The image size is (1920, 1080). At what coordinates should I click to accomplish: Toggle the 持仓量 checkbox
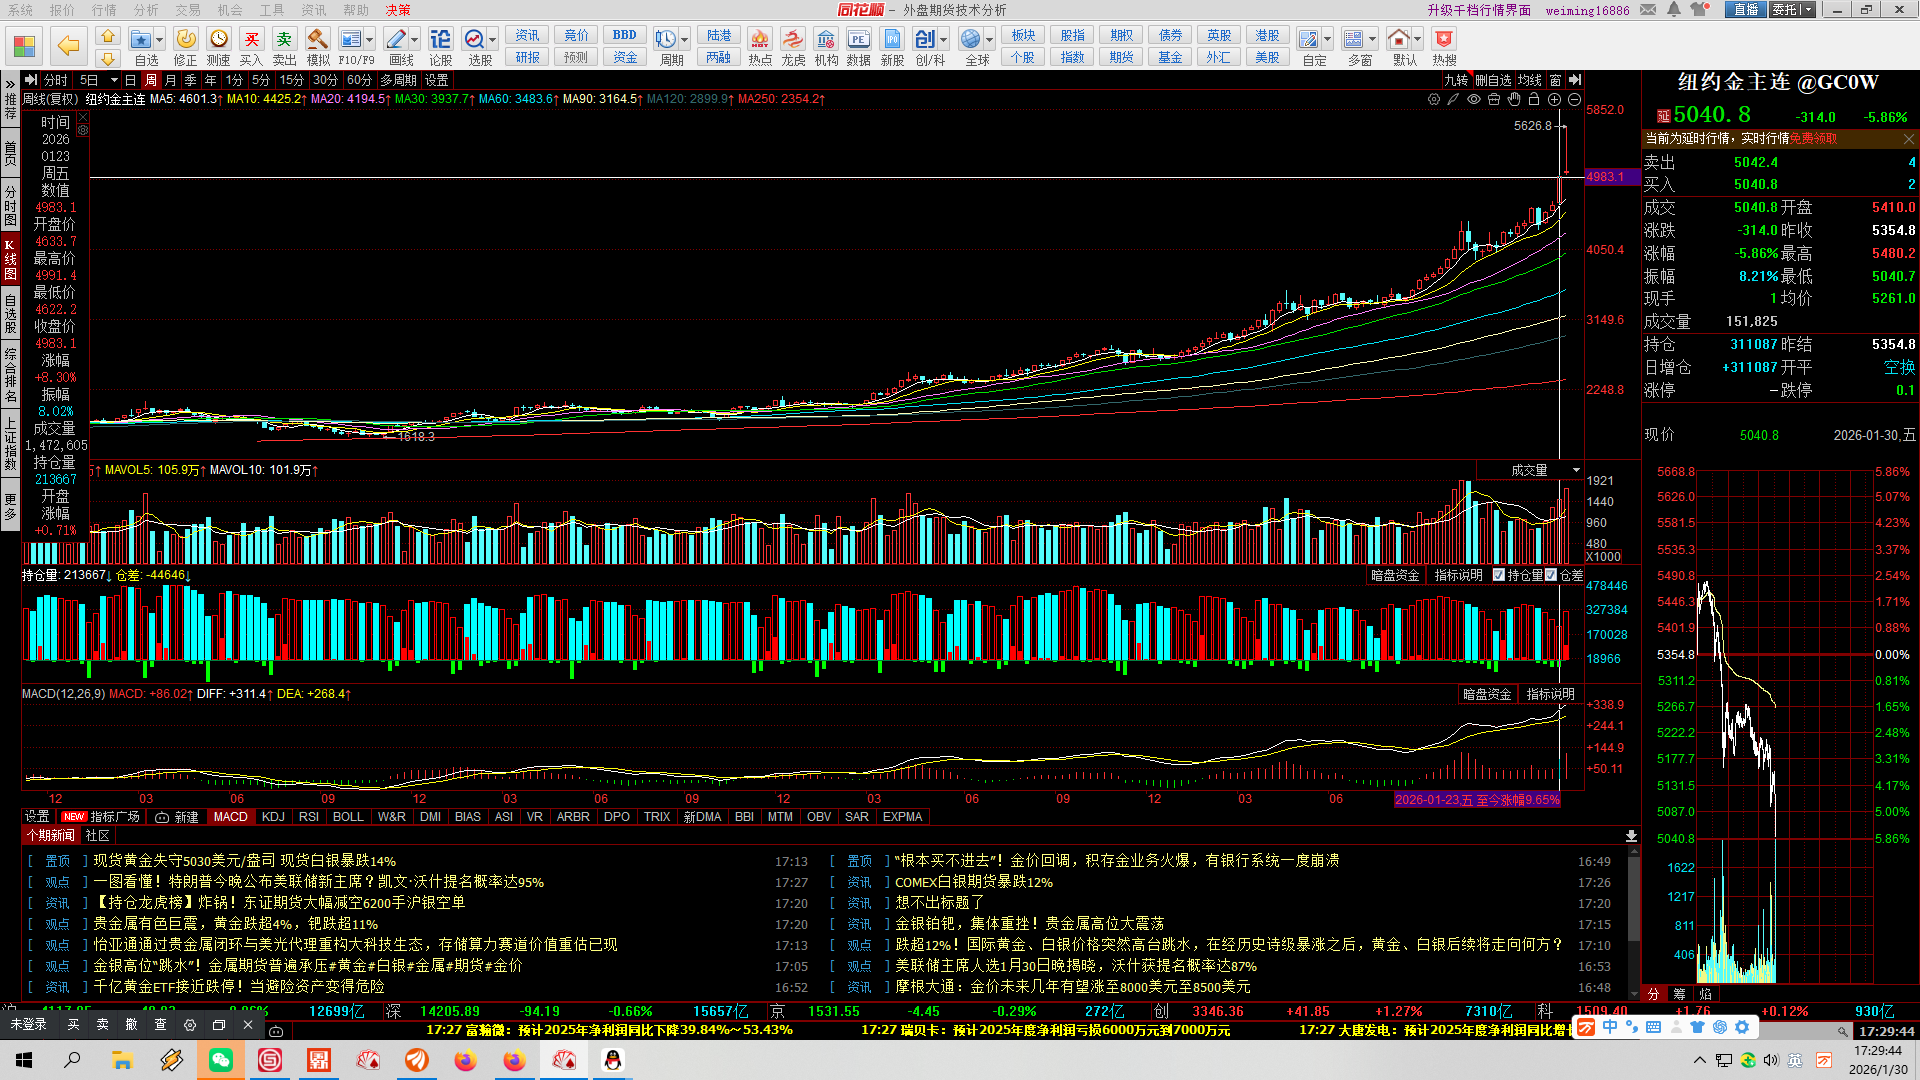pyautogui.click(x=1499, y=575)
